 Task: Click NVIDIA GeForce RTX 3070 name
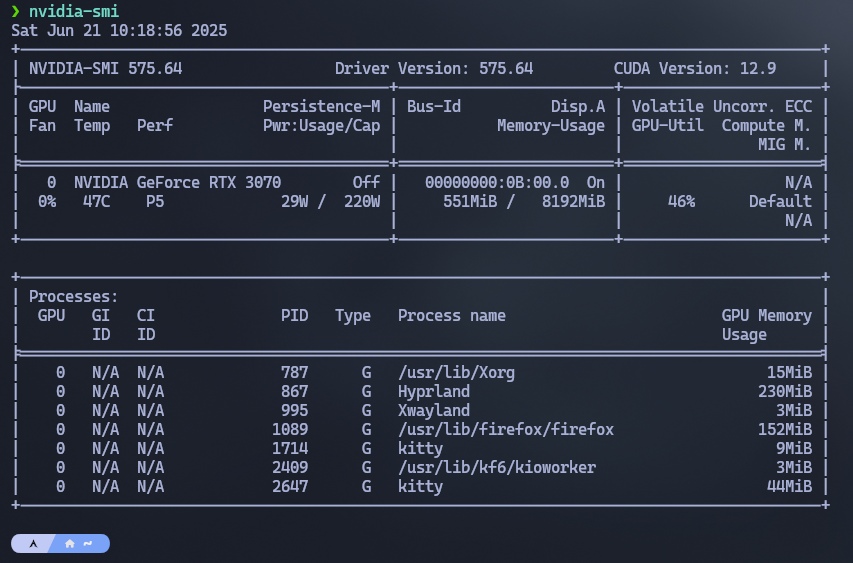[177, 182]
